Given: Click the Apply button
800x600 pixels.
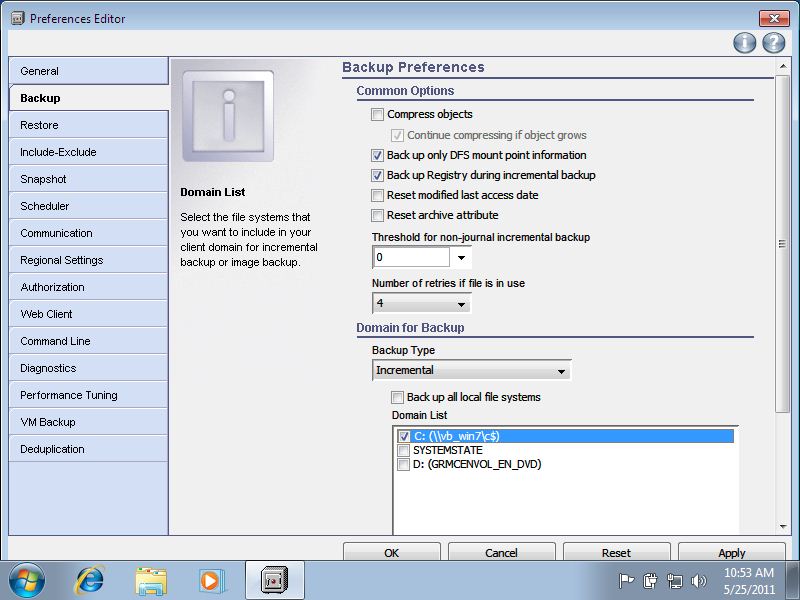Looking at the screenshot, I should pyautogui.click(x=732, y=552).
